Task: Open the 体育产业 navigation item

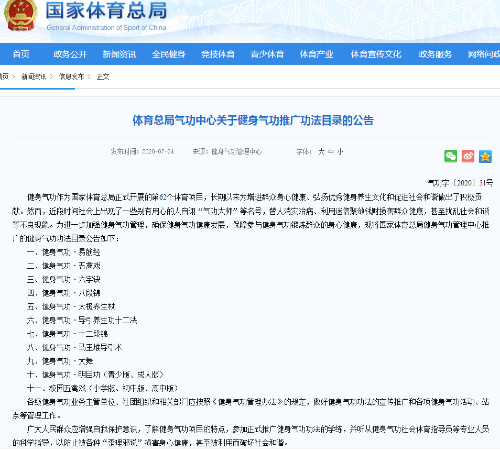Action: click(x=316, y=54)
